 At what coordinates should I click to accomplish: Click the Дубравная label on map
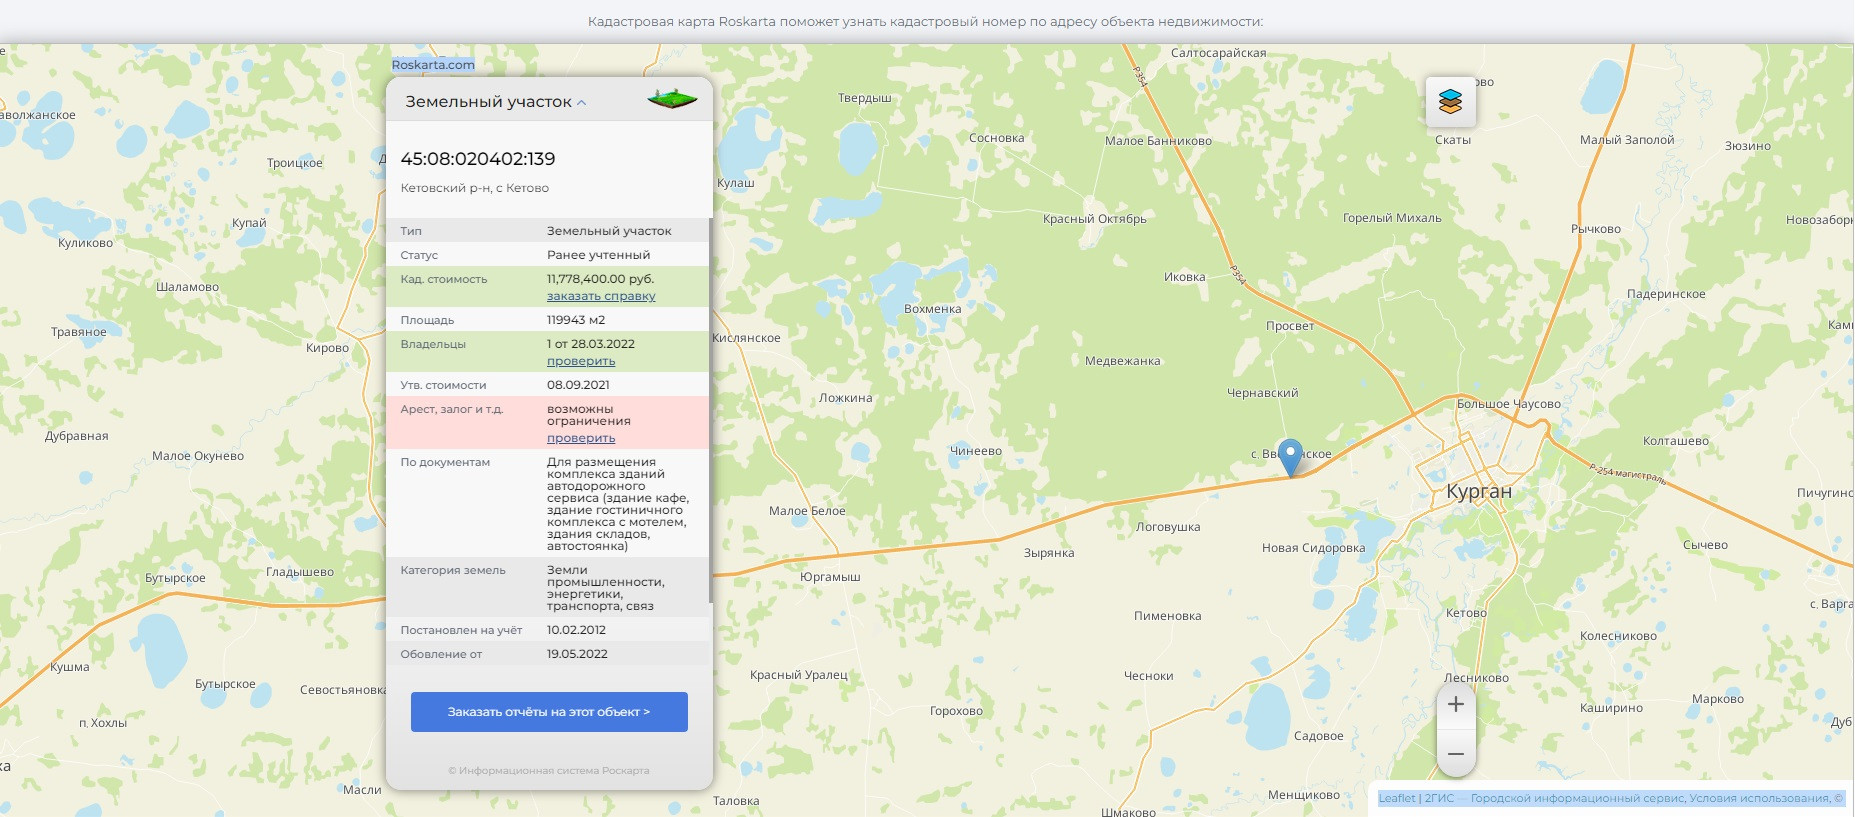click(x=77, y=436)
